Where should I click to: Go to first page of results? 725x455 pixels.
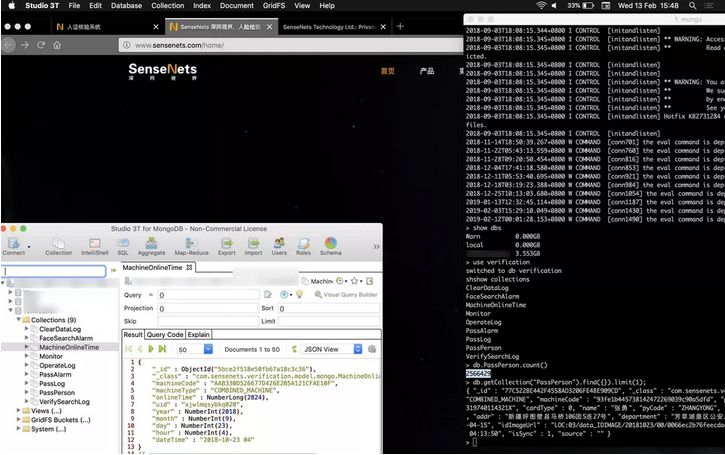point(129,349)
